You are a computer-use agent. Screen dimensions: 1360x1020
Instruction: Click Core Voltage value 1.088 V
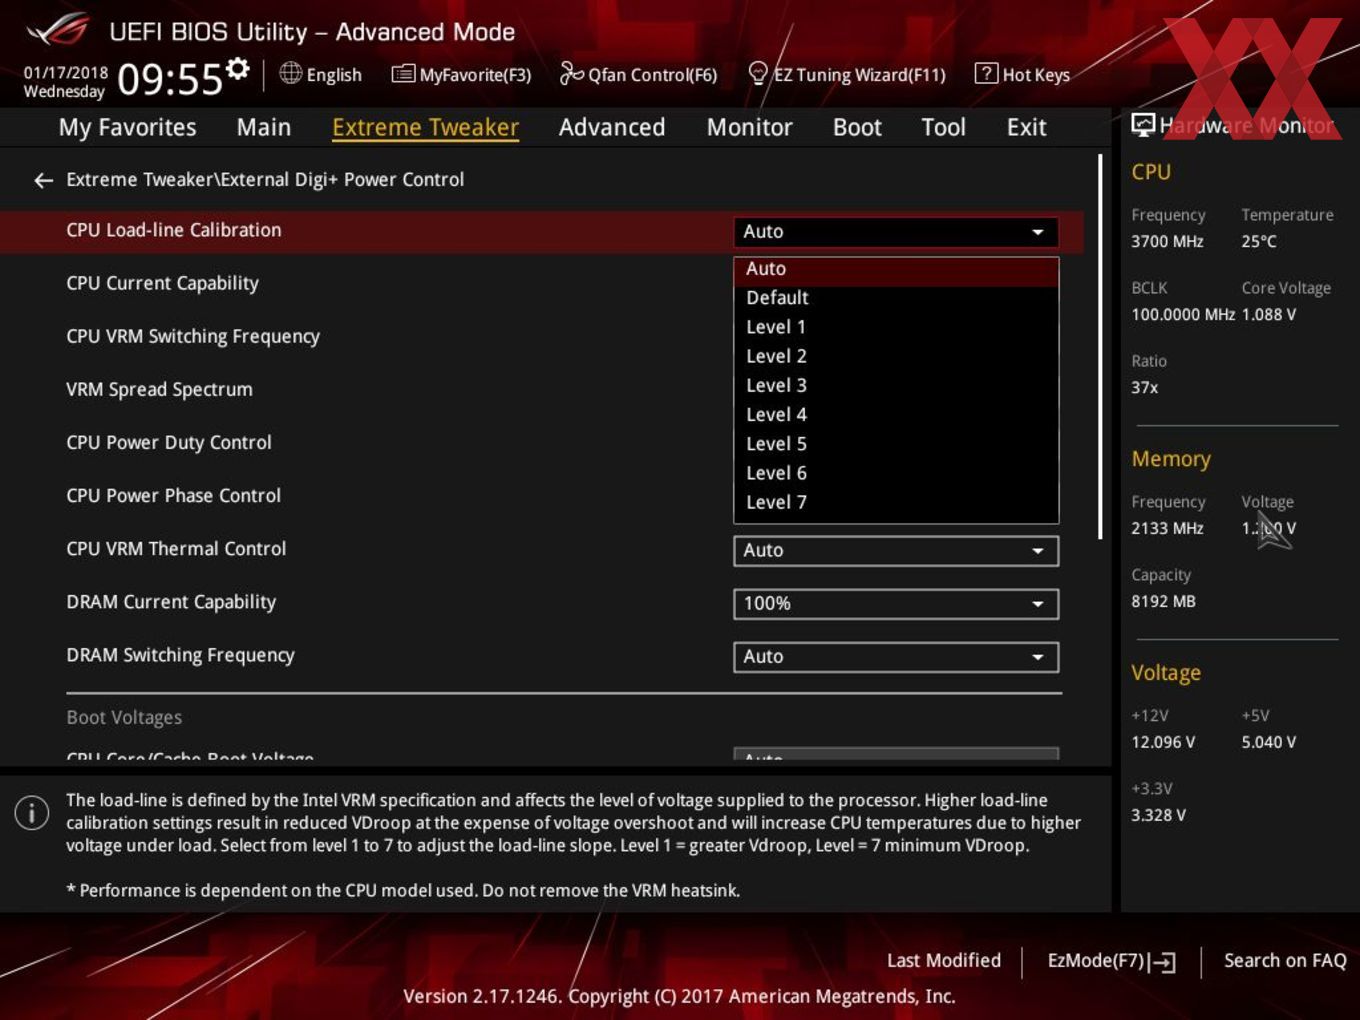1268,314
